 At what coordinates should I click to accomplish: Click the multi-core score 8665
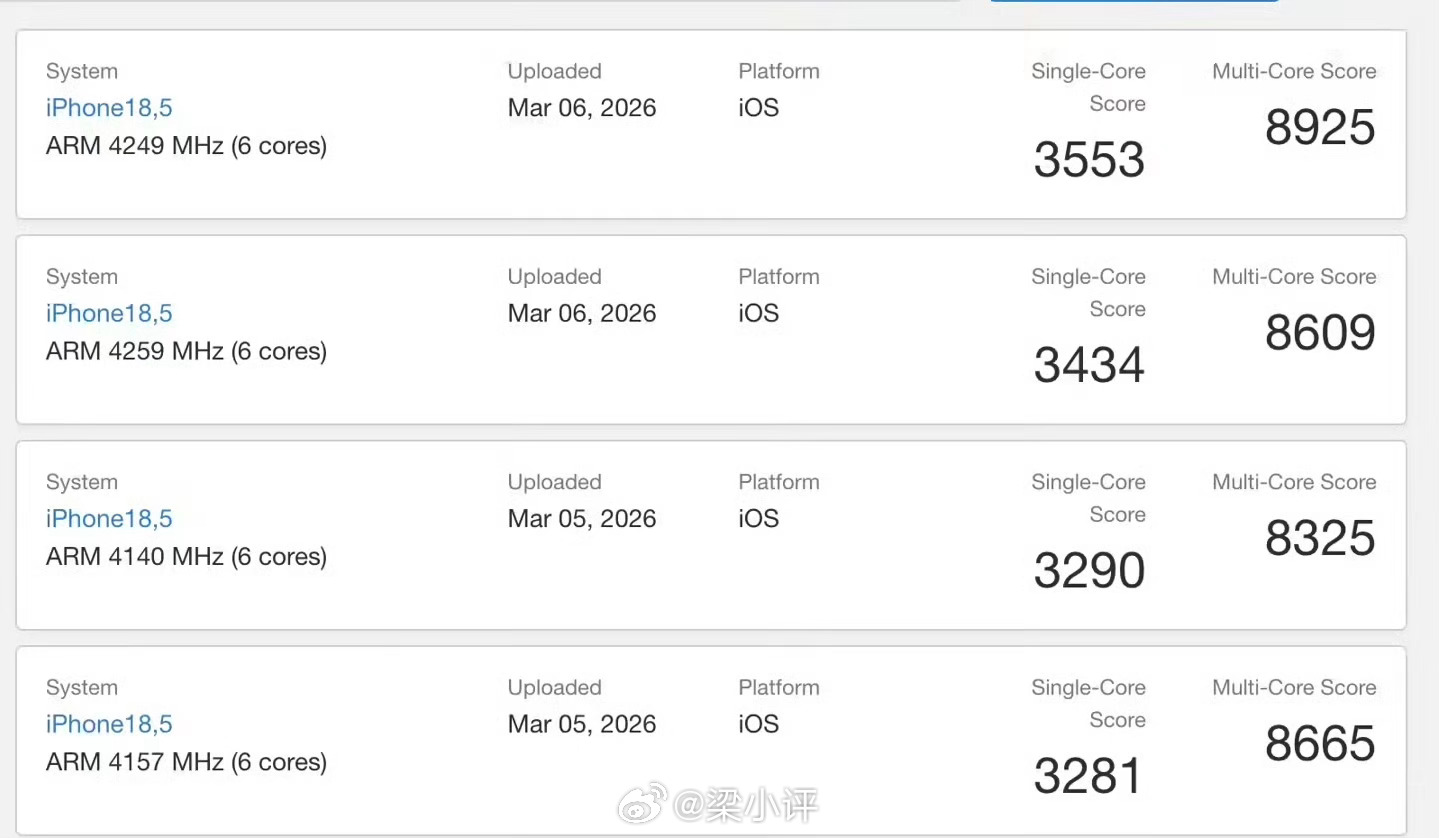1320,744
